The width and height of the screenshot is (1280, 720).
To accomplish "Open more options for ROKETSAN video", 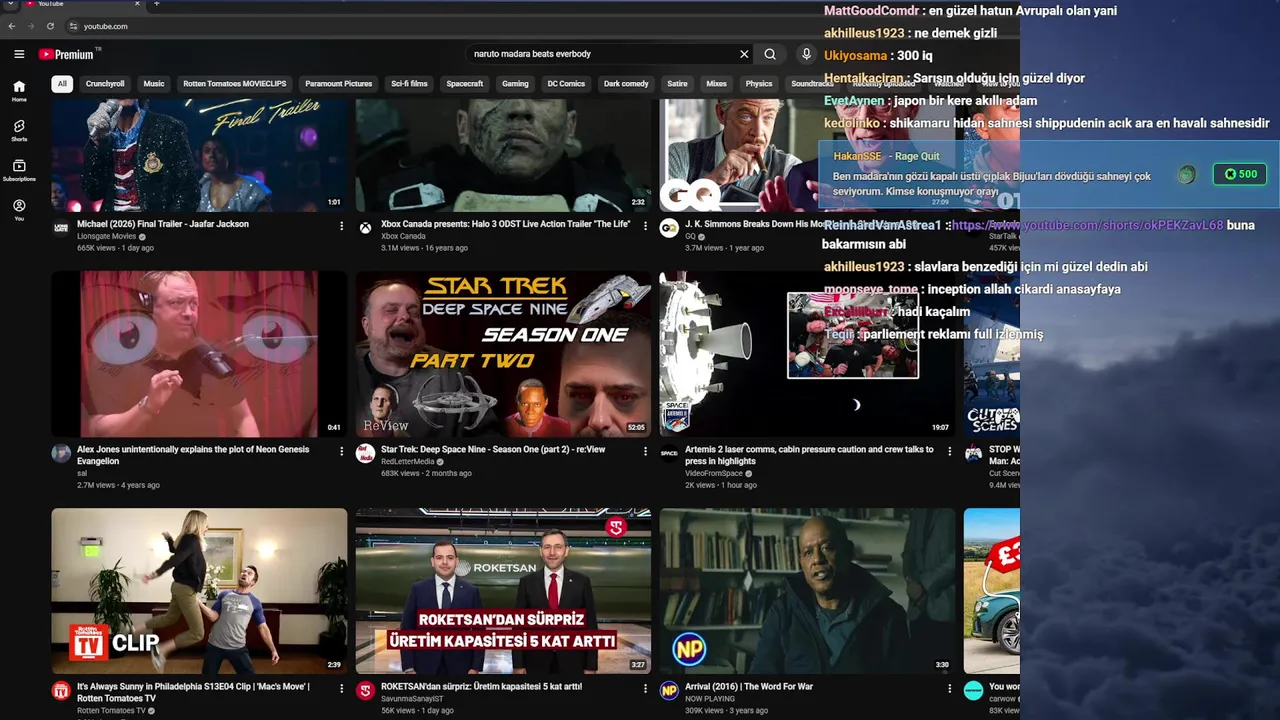I will point(645,688).
